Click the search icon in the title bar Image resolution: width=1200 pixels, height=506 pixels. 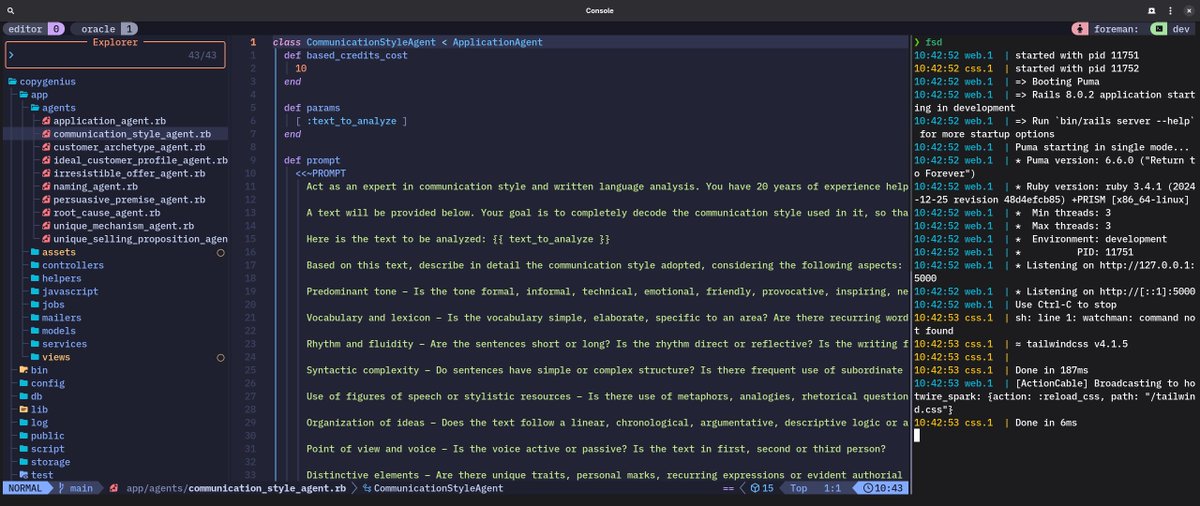click(x=9, y=10)
